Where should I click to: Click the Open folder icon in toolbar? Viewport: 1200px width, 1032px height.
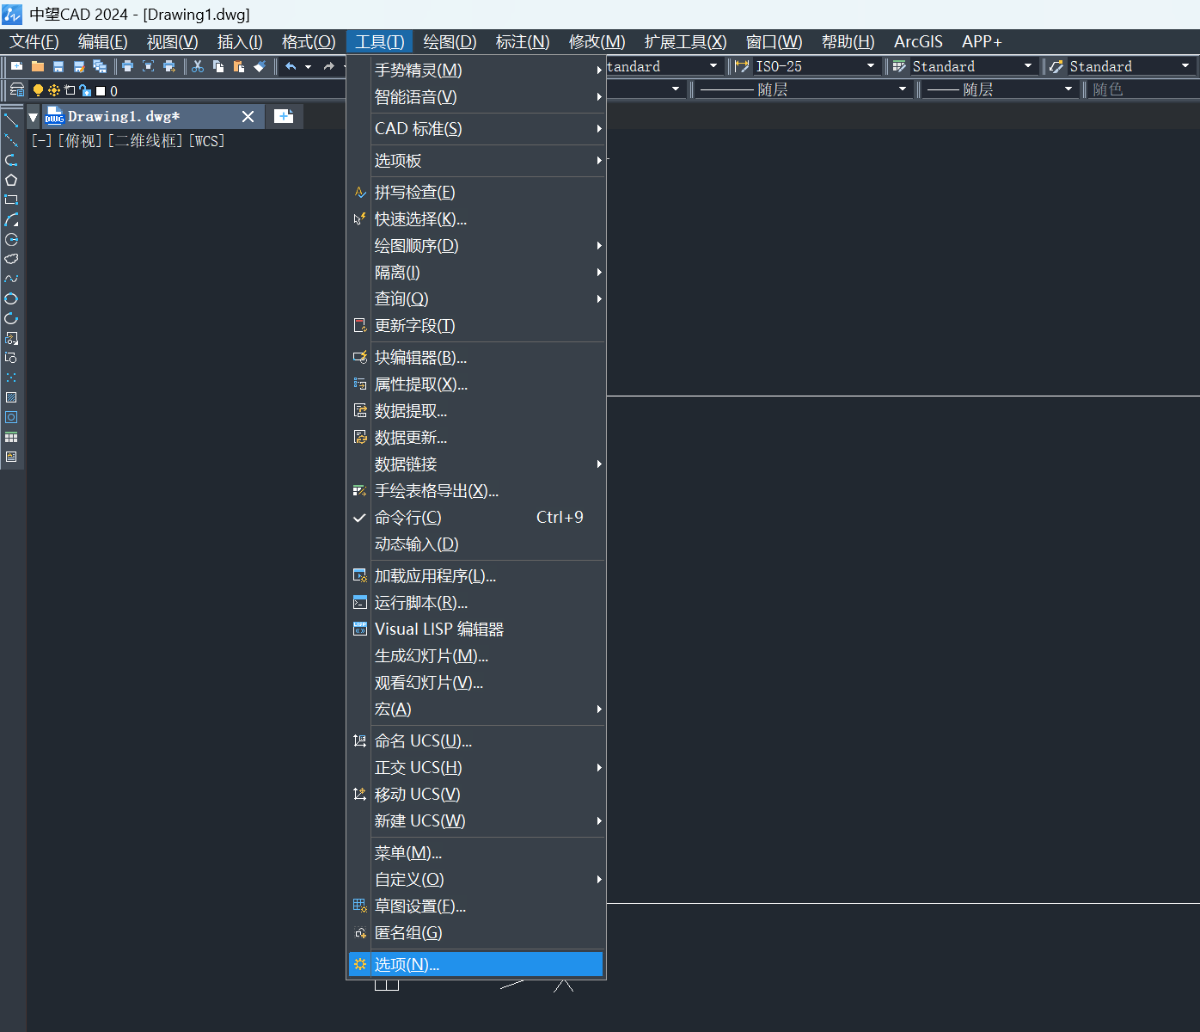38,67
